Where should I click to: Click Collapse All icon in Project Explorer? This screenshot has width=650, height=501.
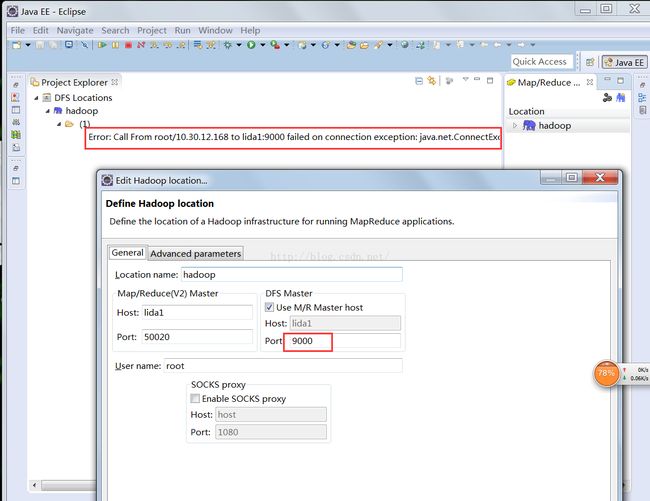pyautogui.click(x=419, y=81)
